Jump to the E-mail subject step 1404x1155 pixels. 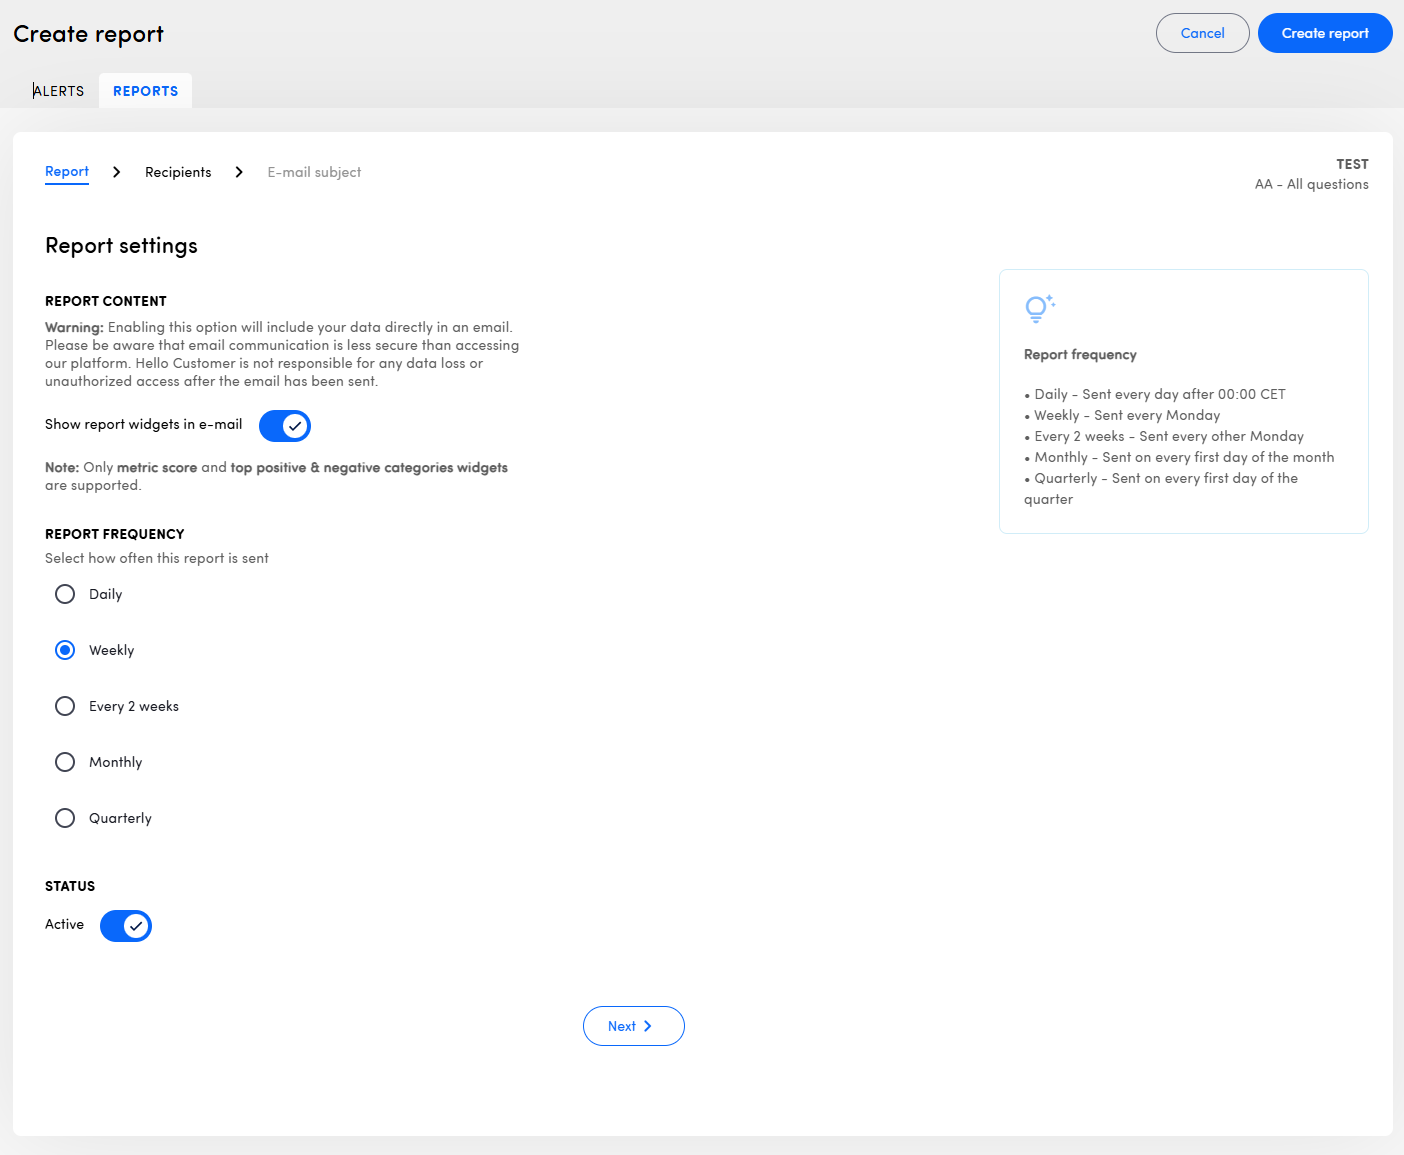[x=314, y=172]
